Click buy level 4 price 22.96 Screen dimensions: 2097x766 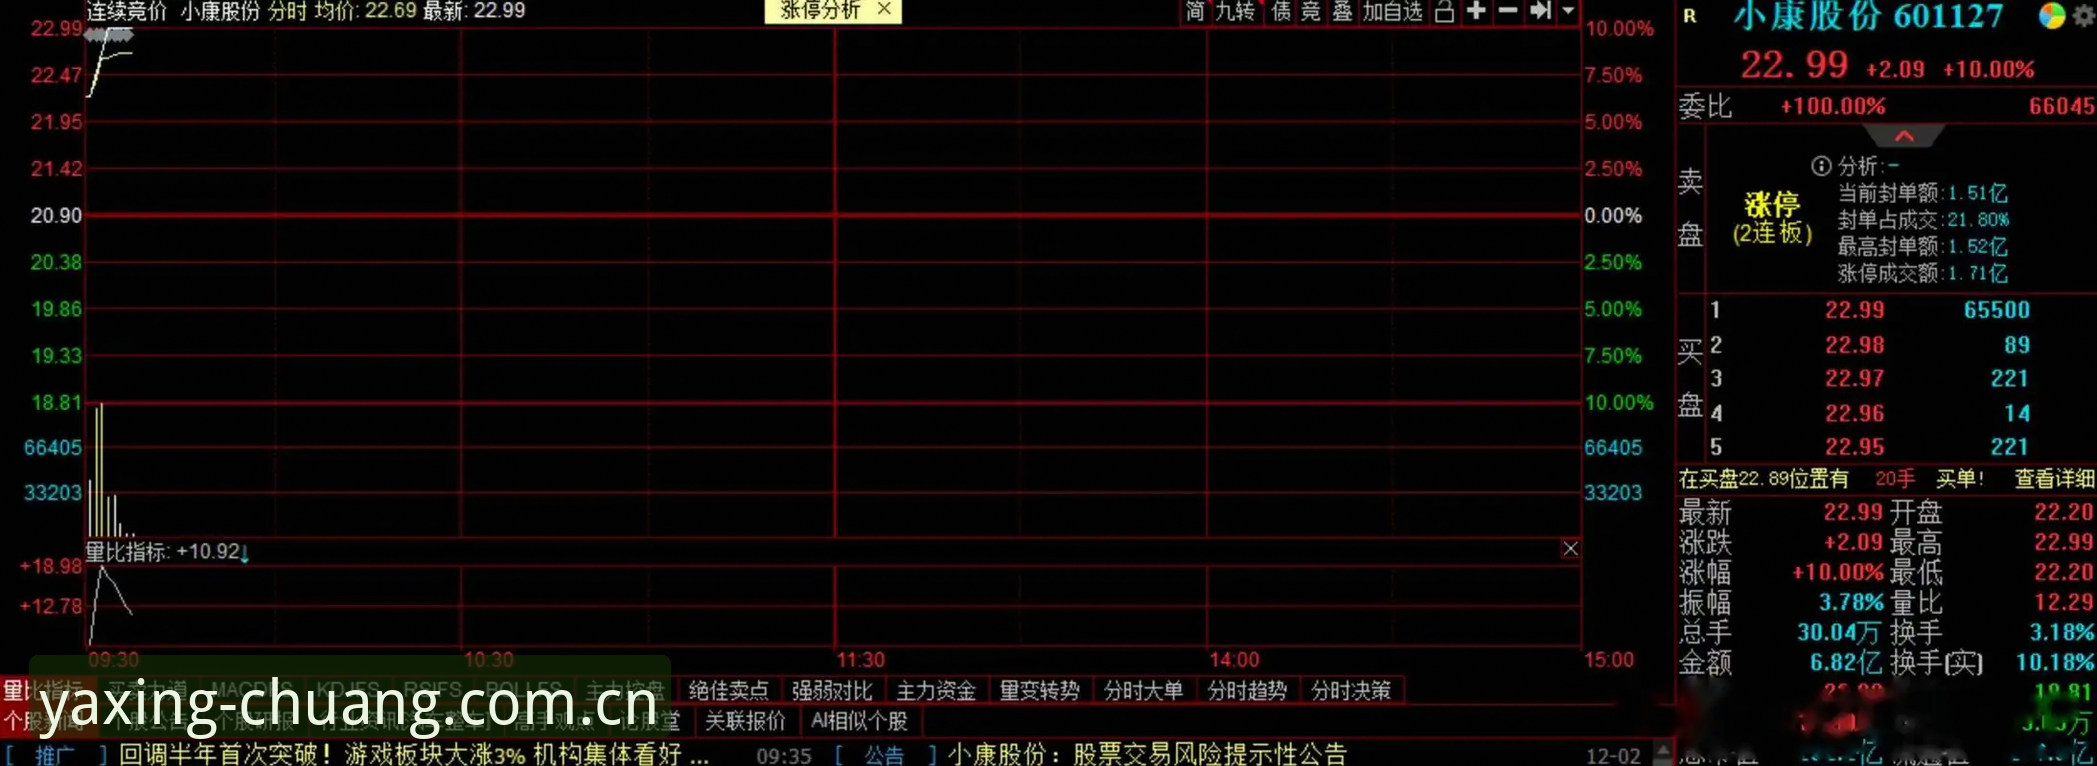[1854, 414]
